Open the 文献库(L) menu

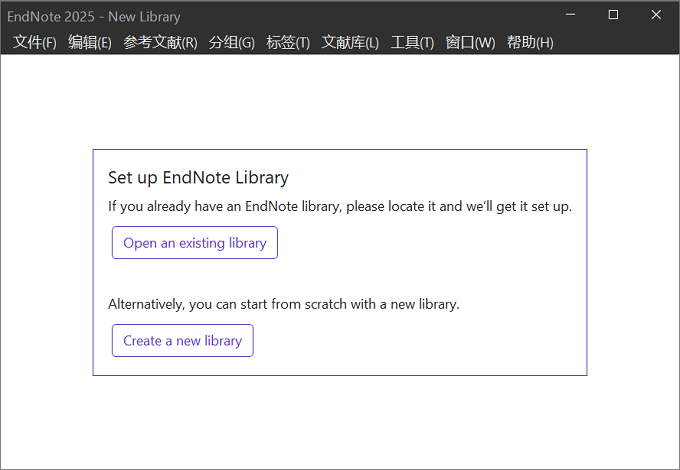point(350,42)
